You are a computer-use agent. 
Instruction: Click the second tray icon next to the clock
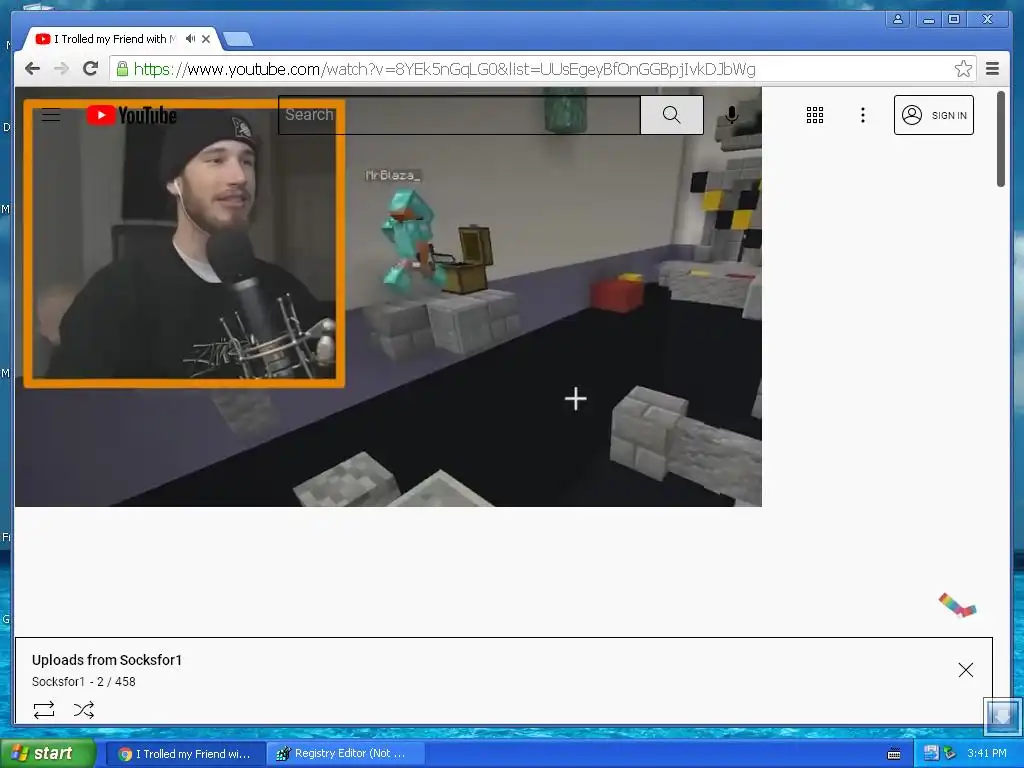[950, 753]
